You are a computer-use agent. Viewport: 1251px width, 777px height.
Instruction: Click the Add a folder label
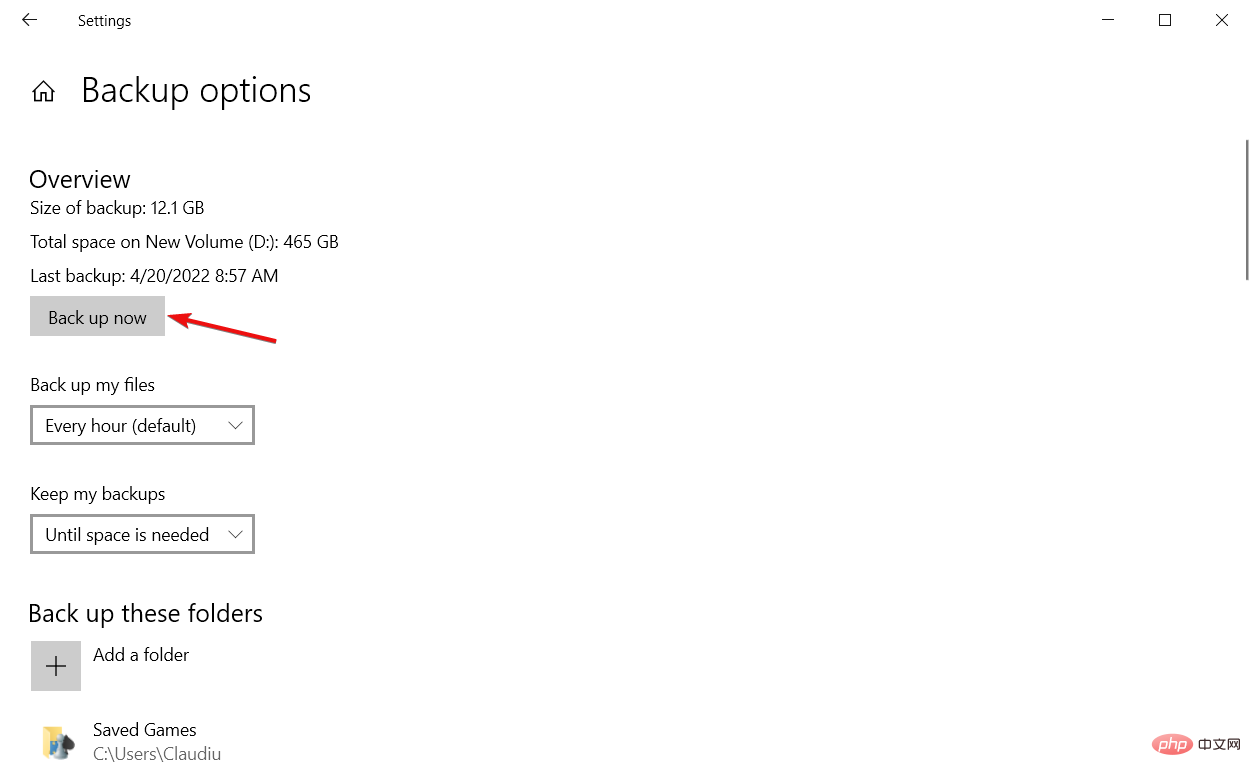coord(140,654)
